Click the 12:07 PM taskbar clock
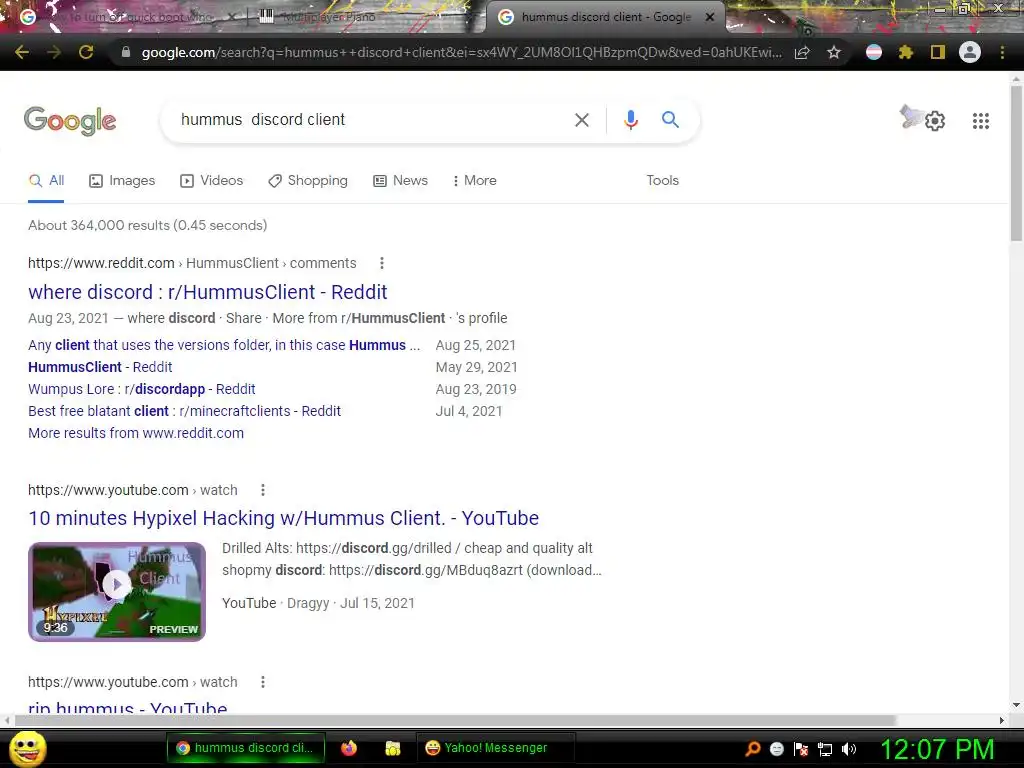 point(938,750)
